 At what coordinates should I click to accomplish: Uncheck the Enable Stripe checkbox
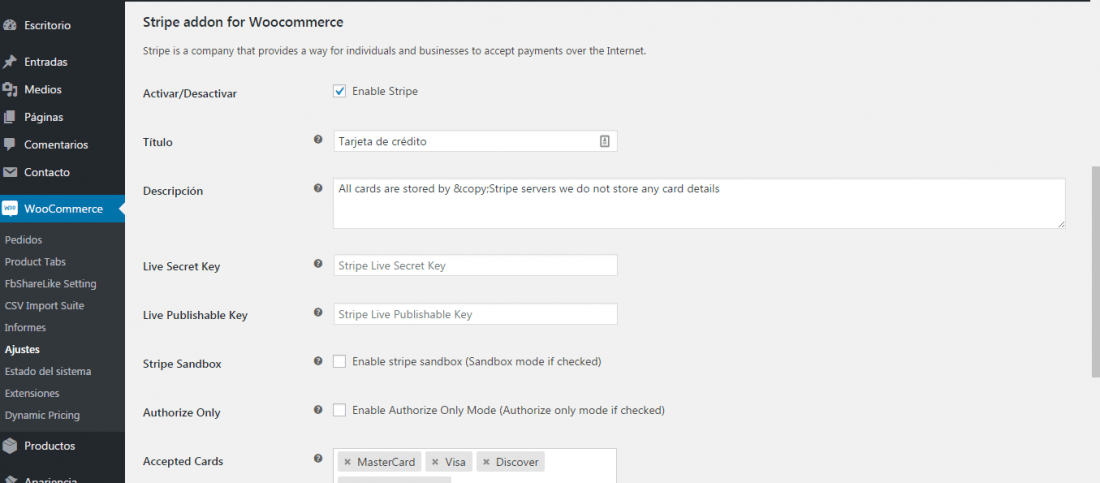click(x=340, y=91)
